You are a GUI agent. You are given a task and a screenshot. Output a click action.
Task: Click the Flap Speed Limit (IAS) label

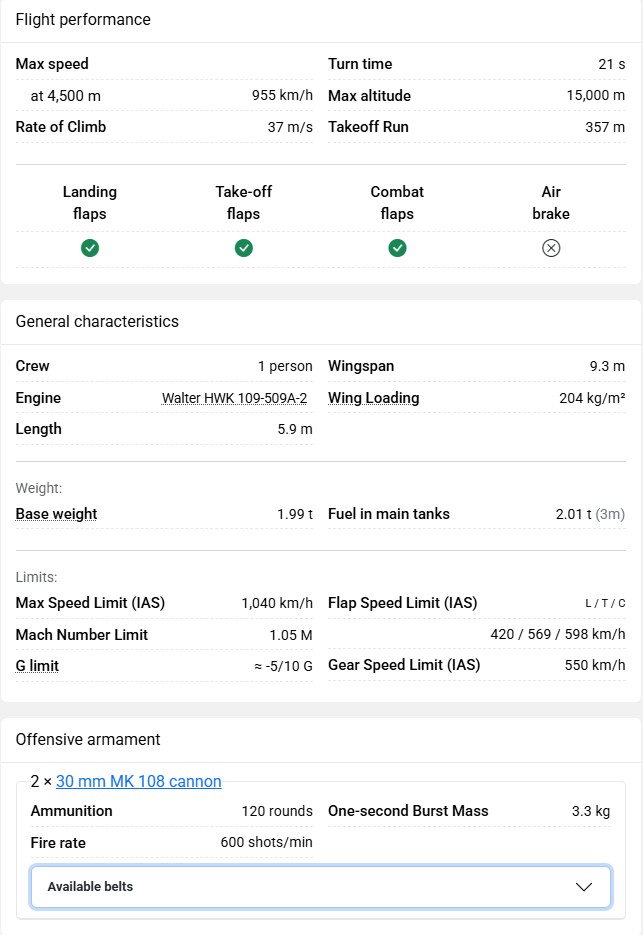pyautogui.click(x=403, y=603)
